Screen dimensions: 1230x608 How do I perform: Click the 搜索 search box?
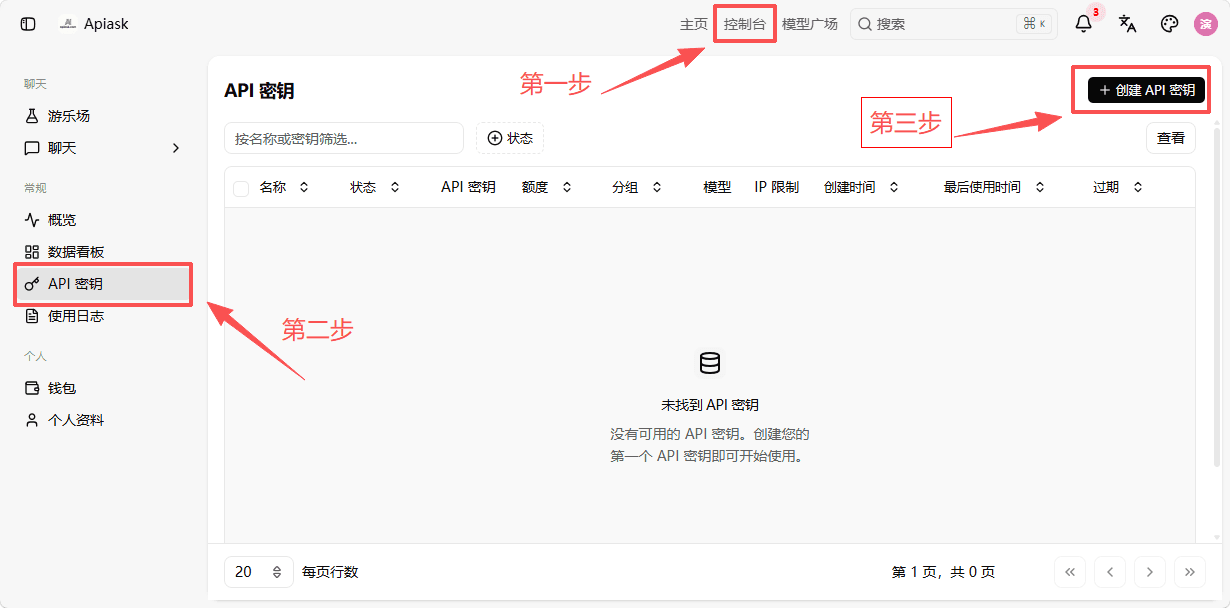954,24
